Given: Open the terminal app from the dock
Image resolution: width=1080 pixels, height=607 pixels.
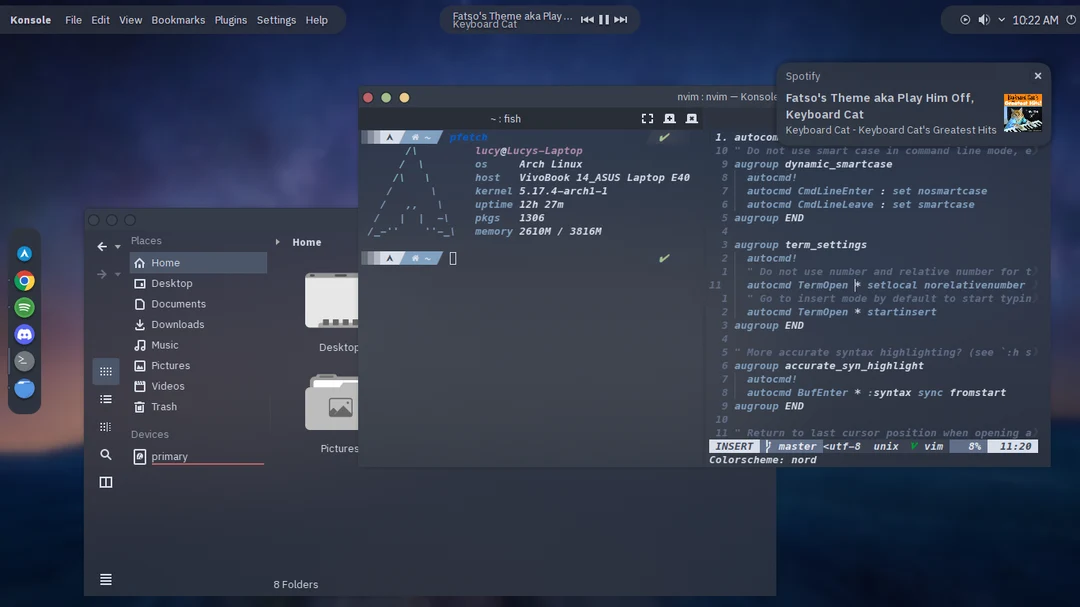Looking at the screenshot, I should [x=24, y=361].
